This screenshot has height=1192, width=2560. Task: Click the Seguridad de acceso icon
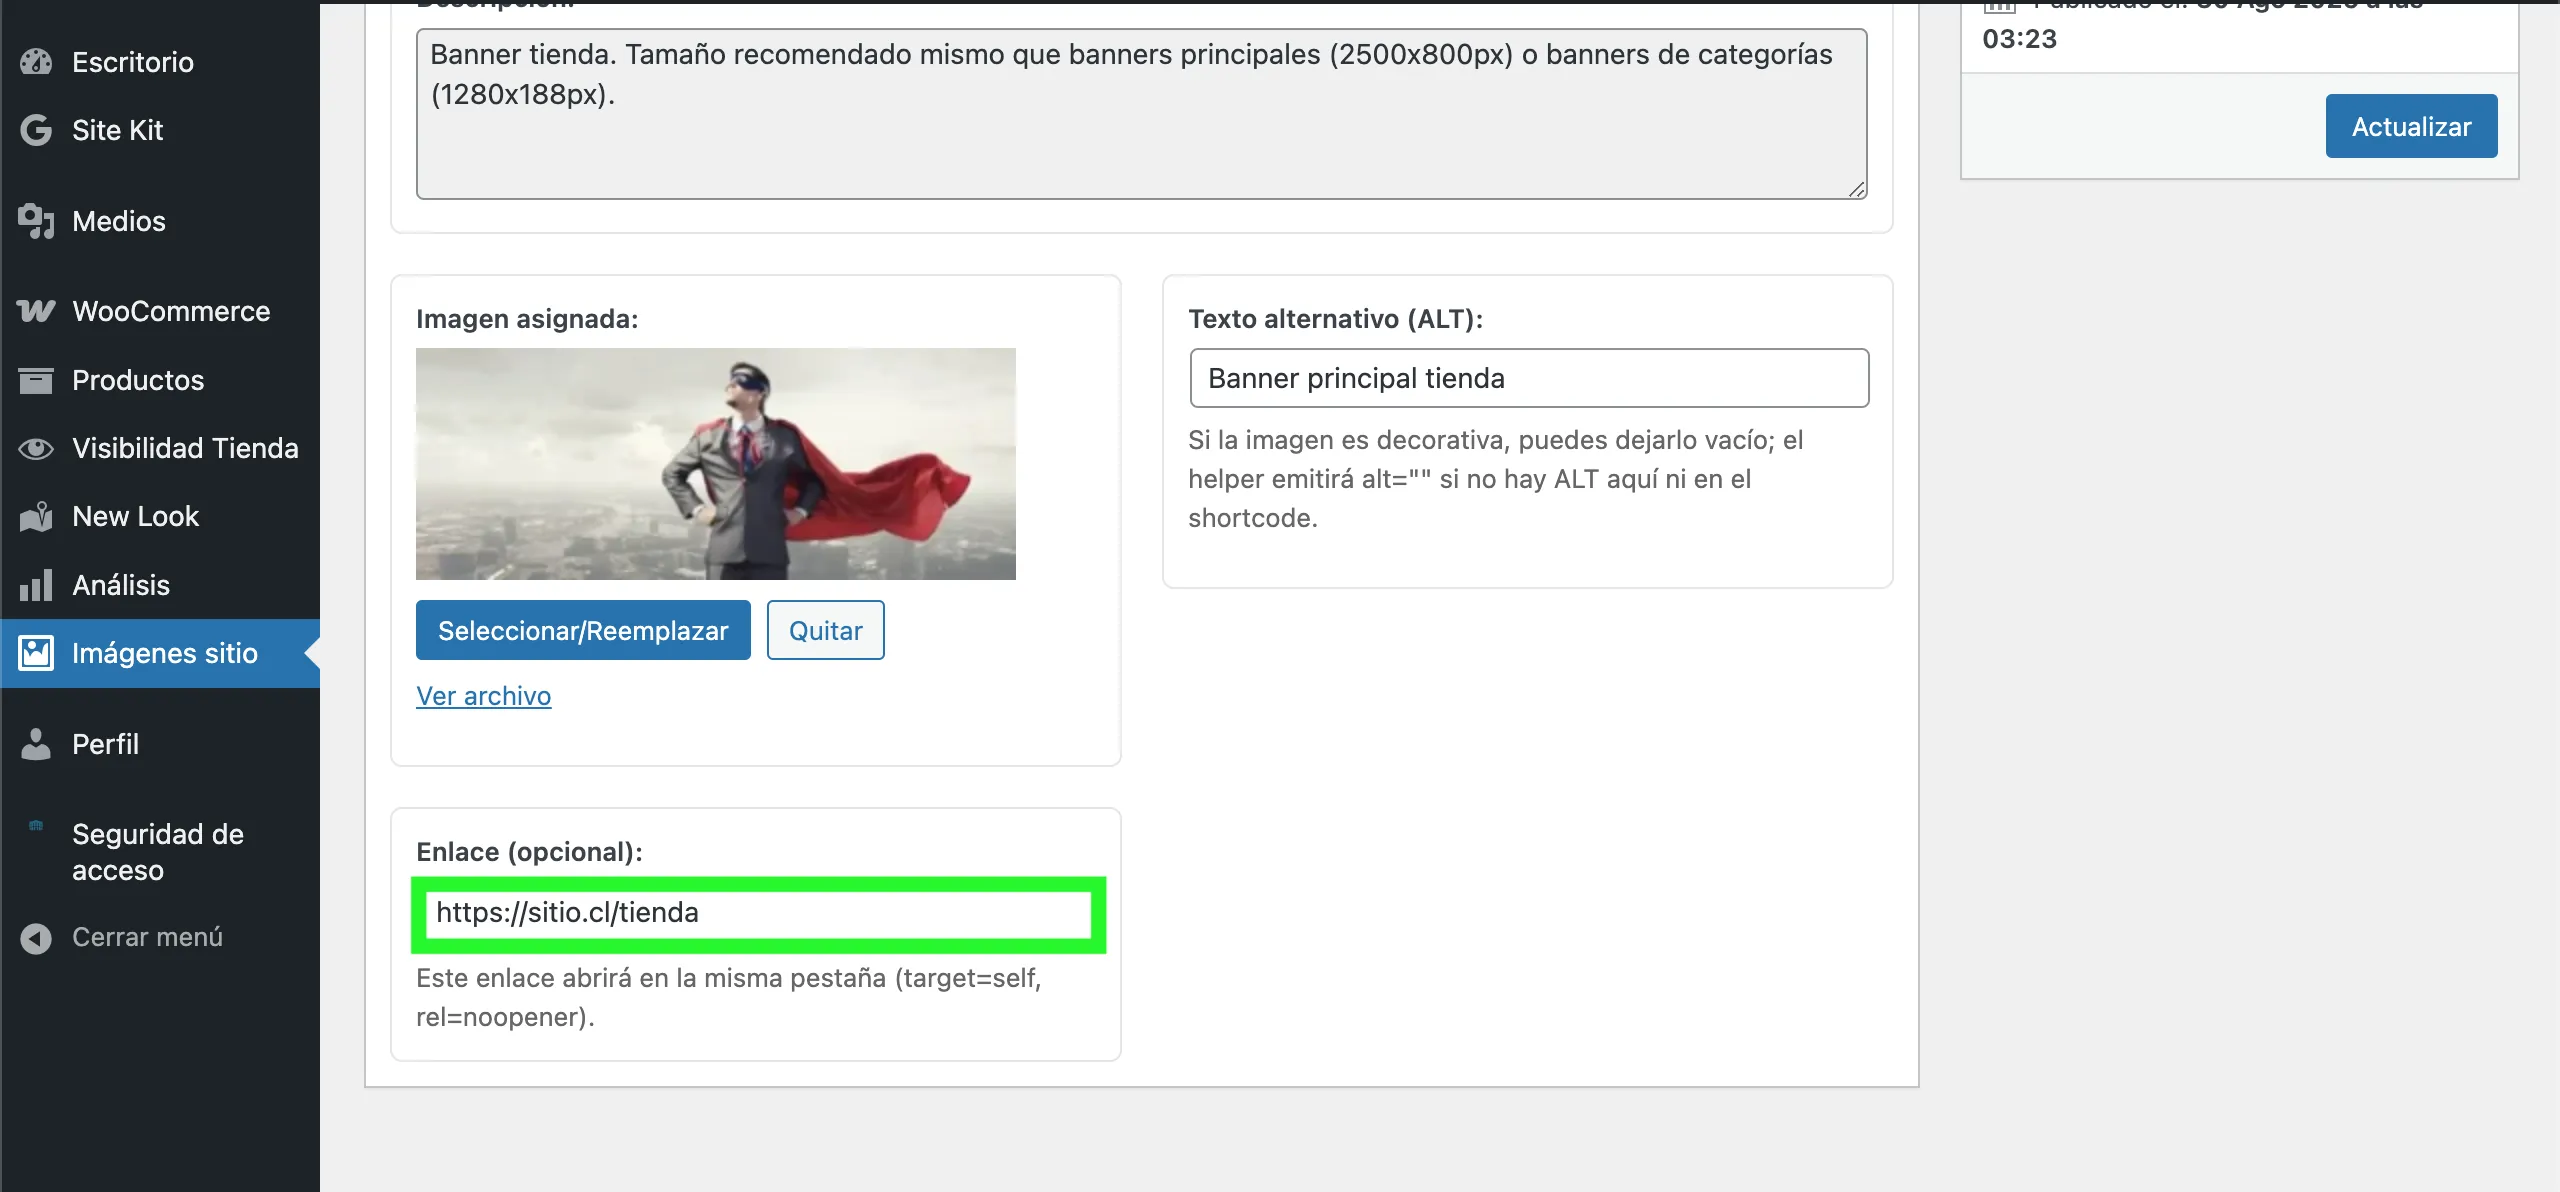(x=36, y=824)
